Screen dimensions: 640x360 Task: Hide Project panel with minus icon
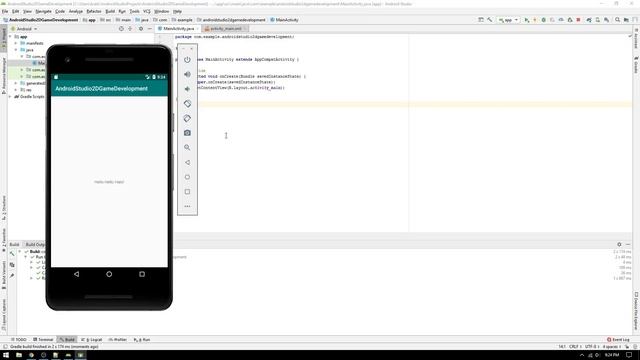[x=150, y=29]
